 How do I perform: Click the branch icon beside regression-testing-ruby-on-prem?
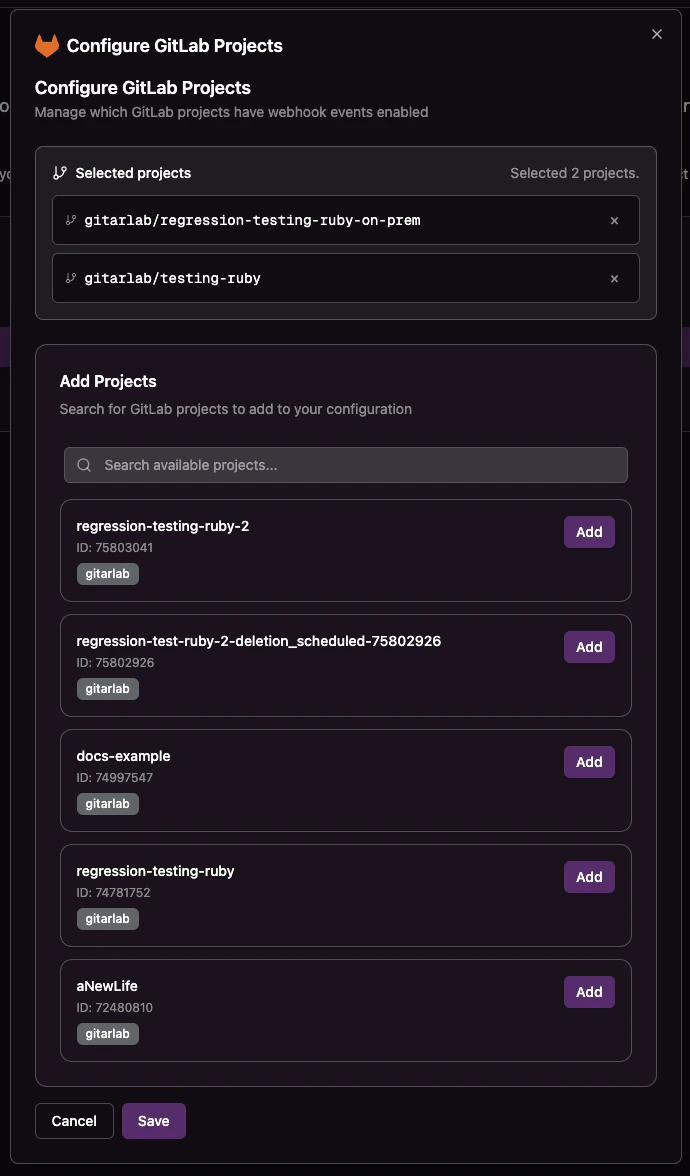[x=71, y=220]
